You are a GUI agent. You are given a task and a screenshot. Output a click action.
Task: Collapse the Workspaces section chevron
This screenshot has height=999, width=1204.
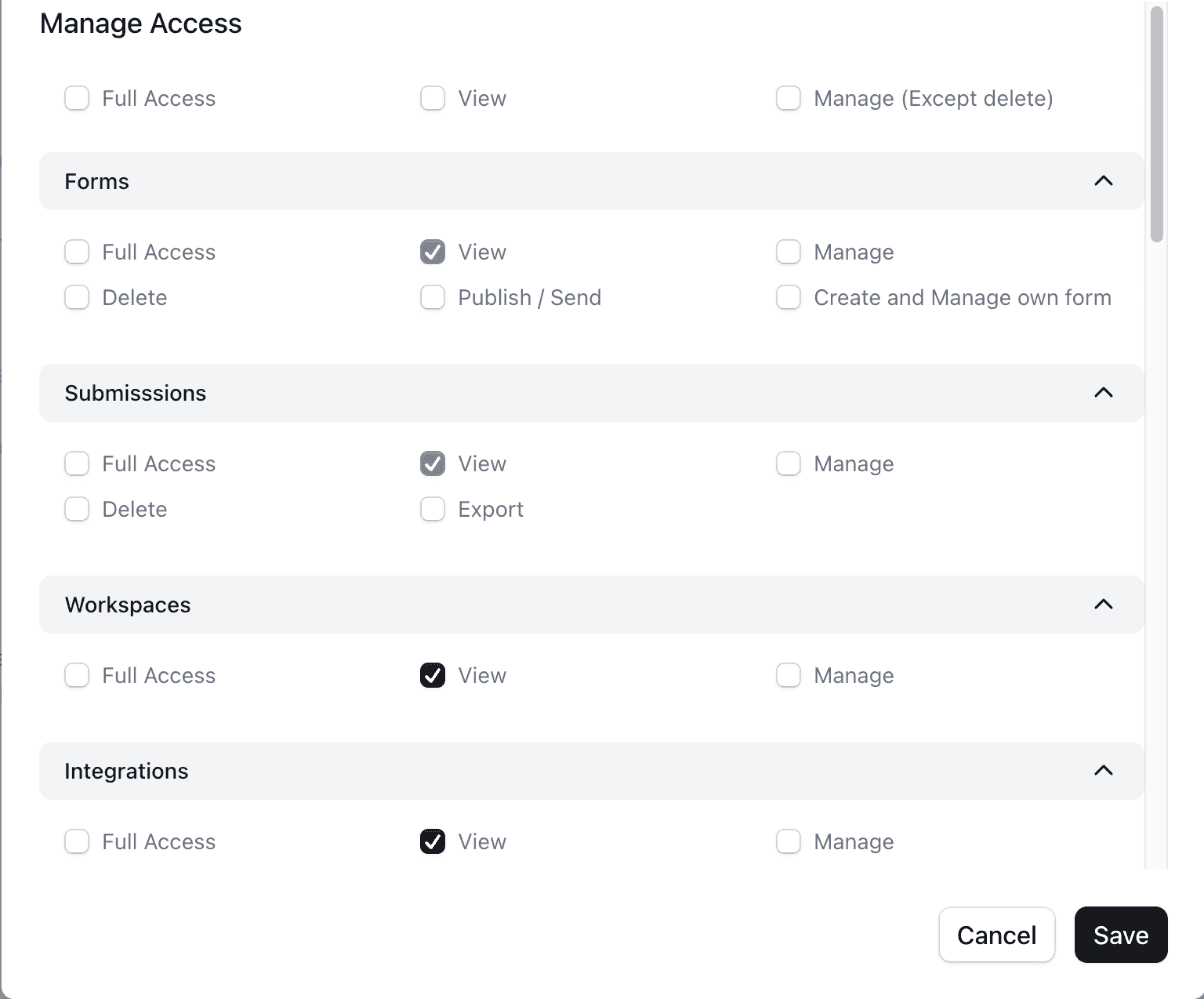pyautogui.click(x=1104, y=605)
